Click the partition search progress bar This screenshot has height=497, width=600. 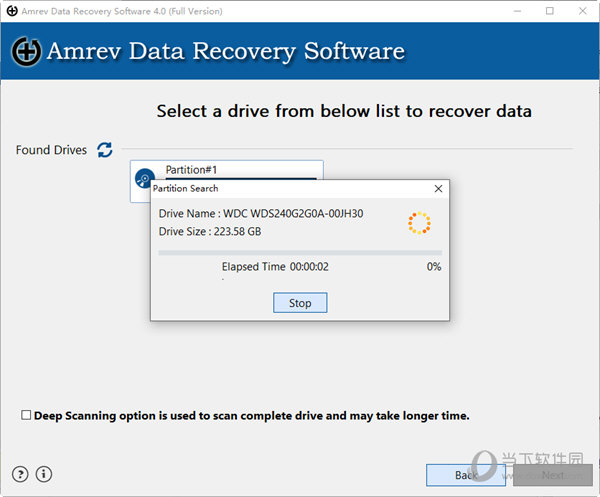point(300,253)
